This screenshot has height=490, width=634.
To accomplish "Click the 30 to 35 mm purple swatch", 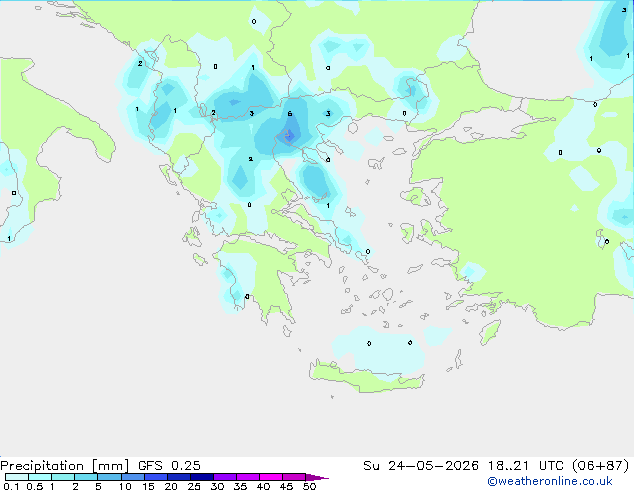I will (224, 477).
